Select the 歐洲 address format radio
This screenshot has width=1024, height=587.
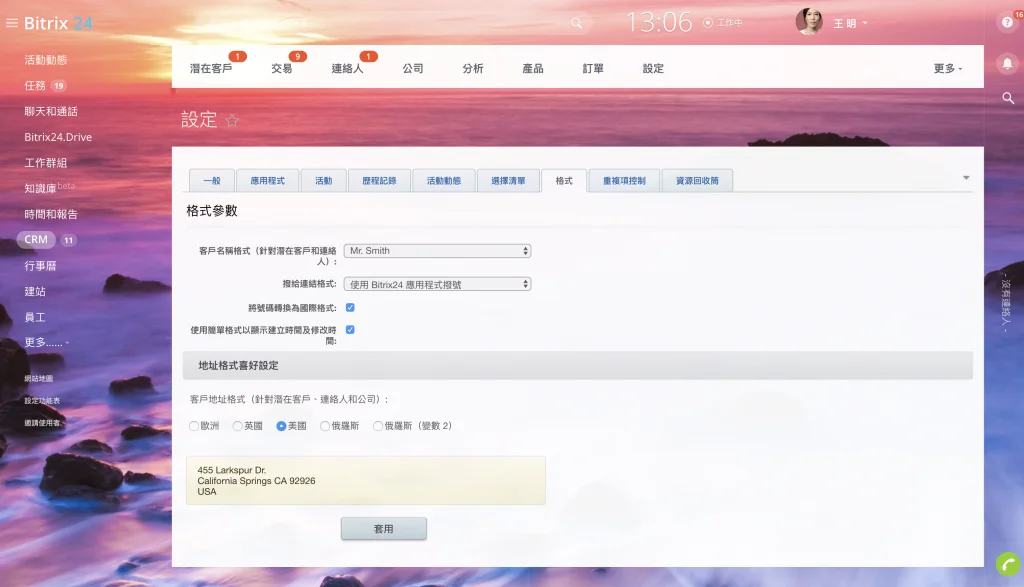coord(194,426)
